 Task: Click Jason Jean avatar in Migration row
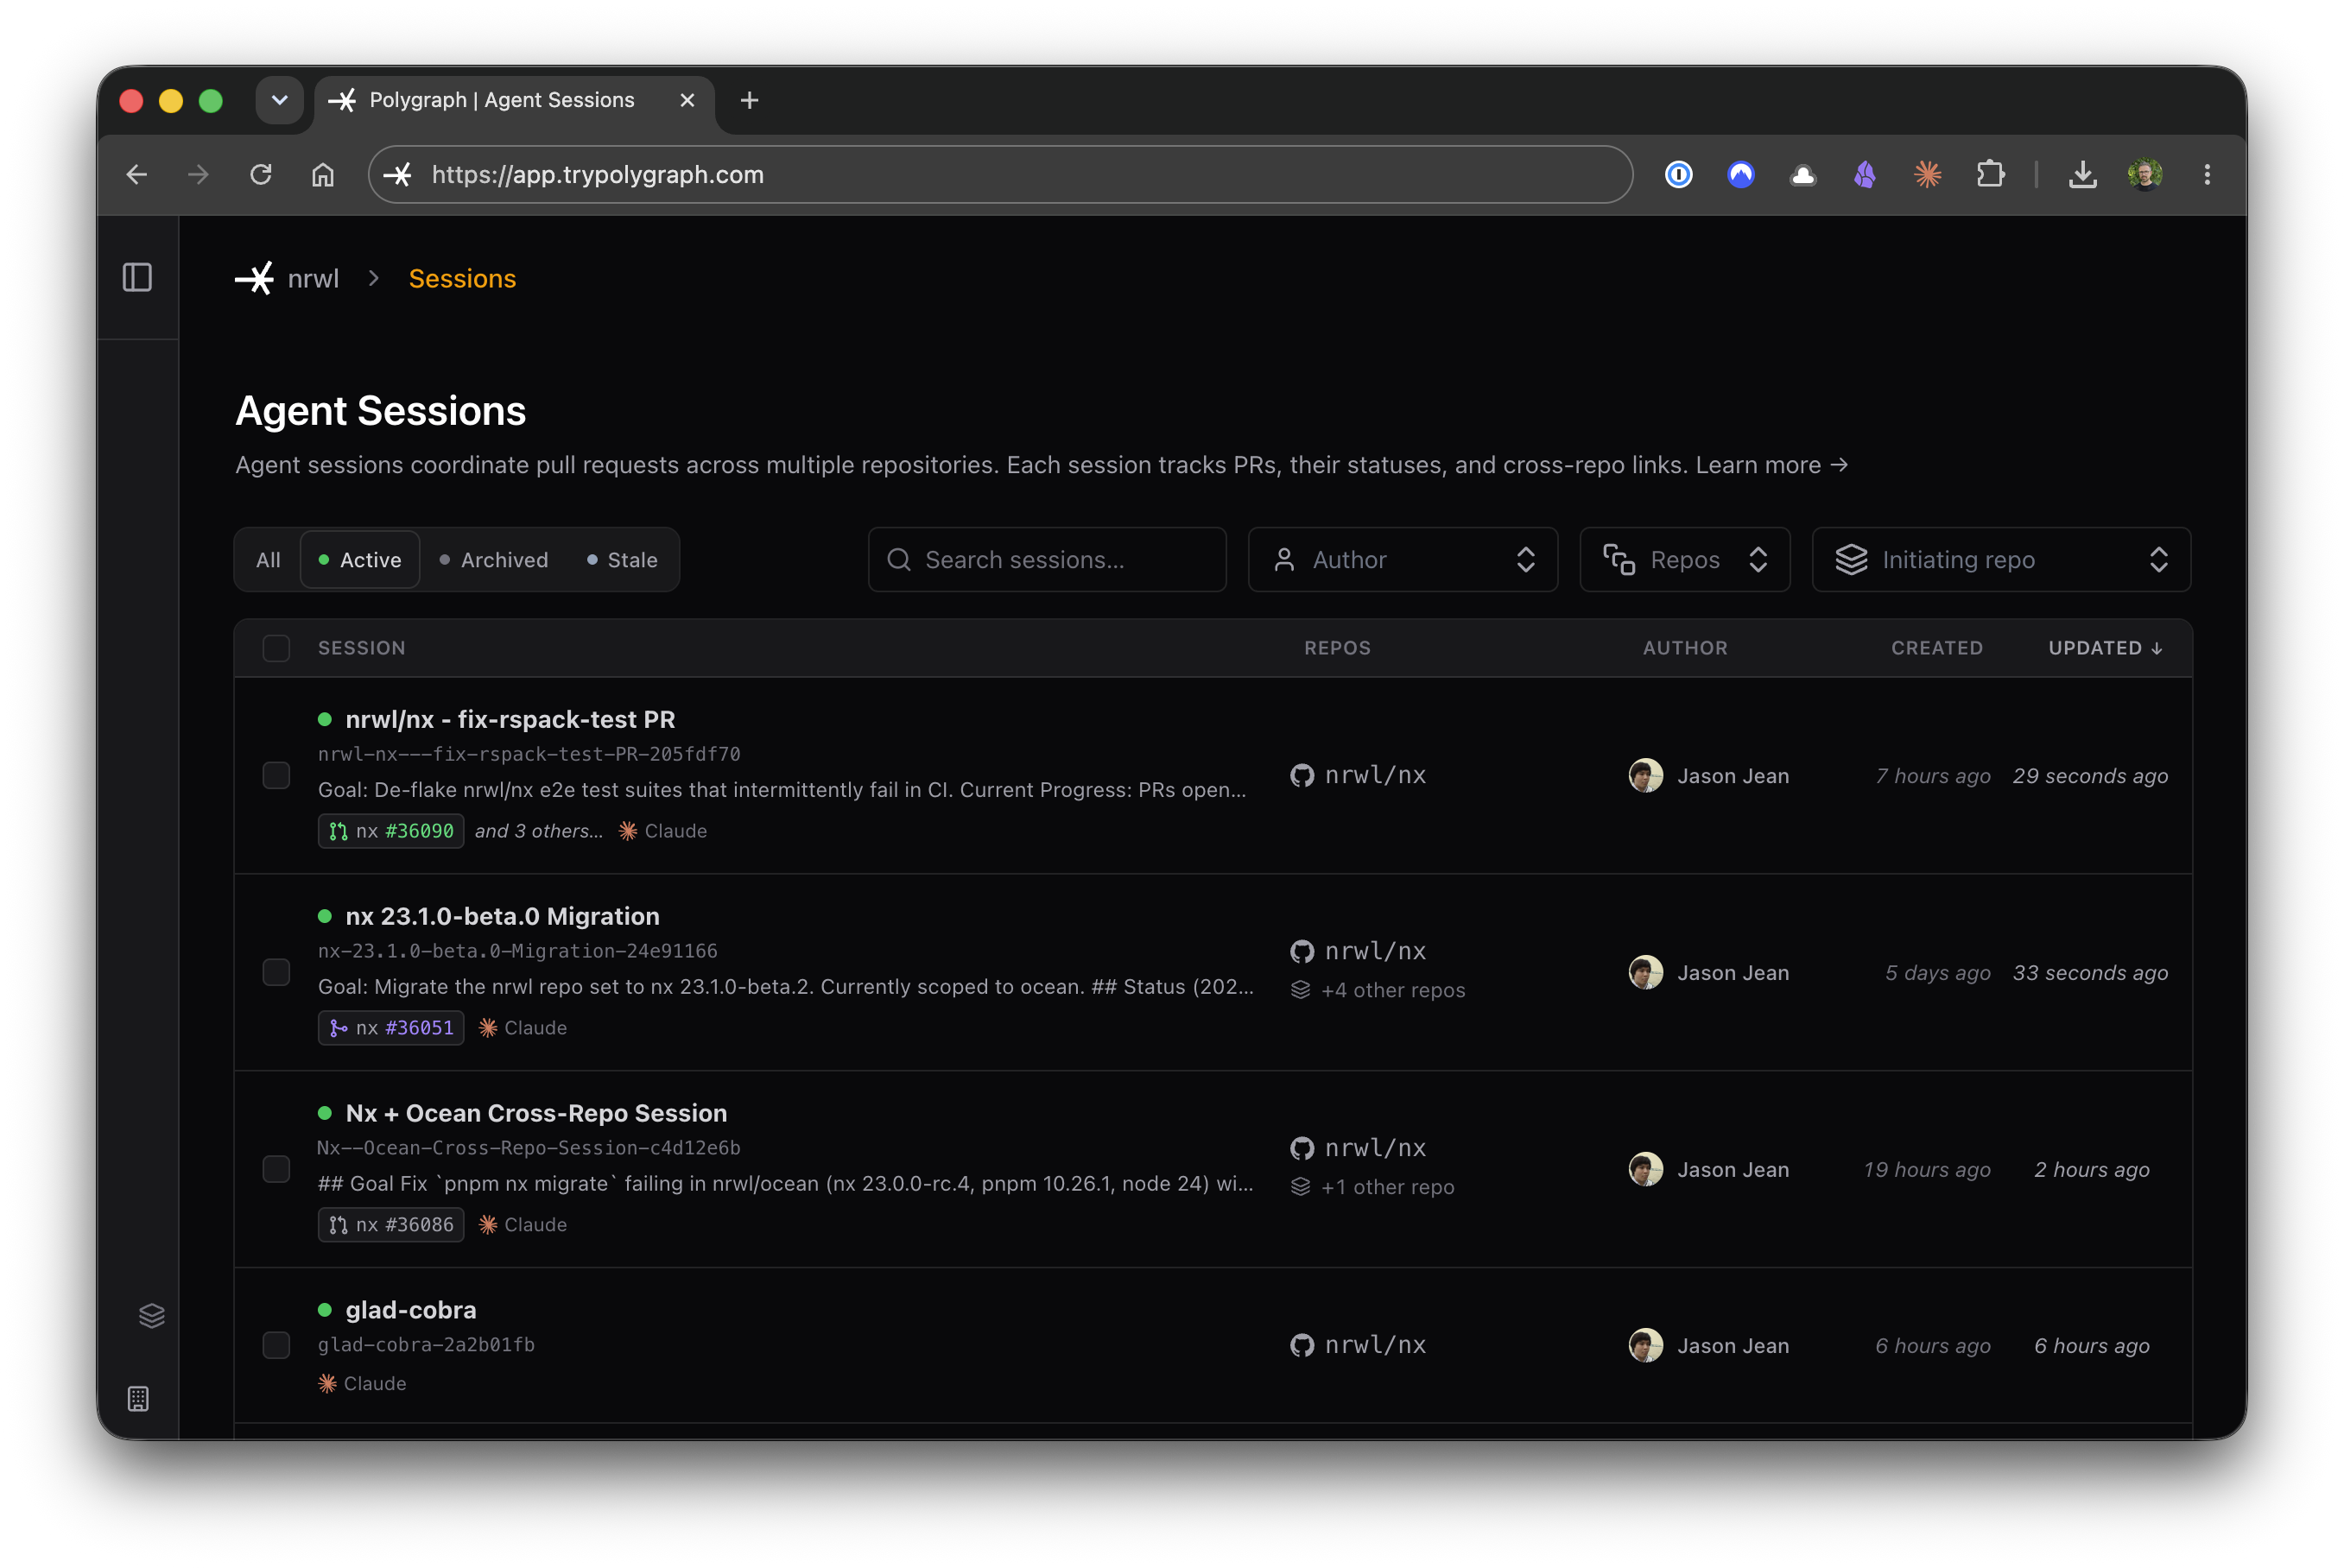pyautogui.click(x=1645, y=972)
